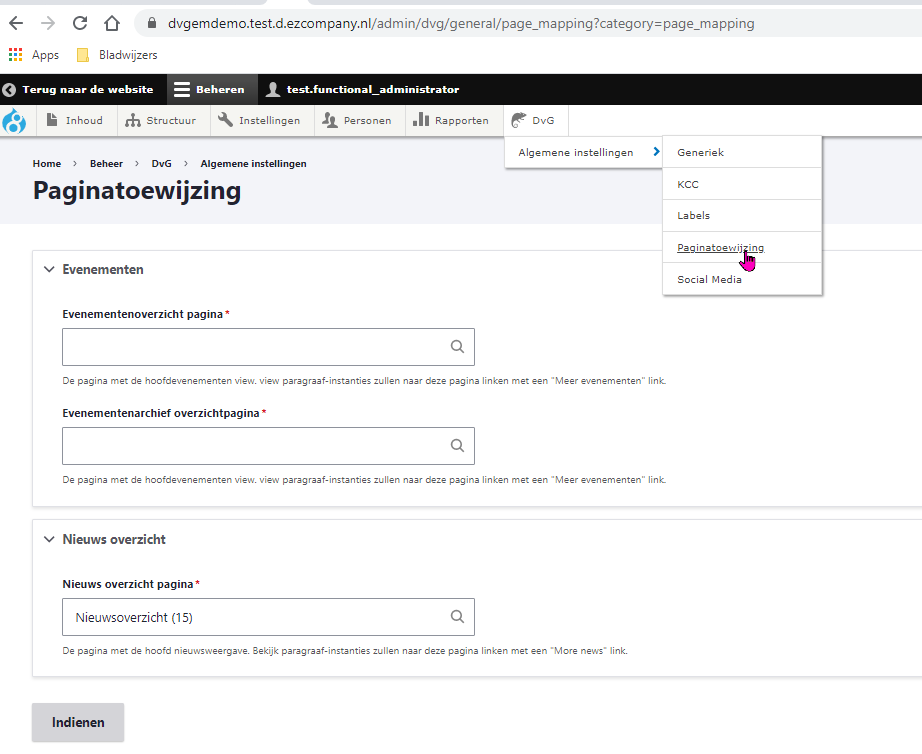Click the Drupal droplet home icon
Image resolution: width=922 pixels, height=754 pixels.
(15, 121)
